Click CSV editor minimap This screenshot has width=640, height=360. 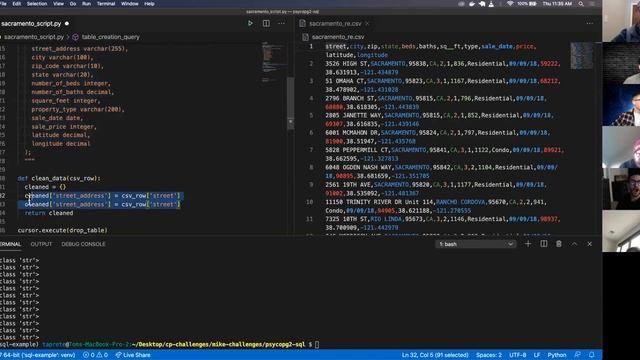tap(582, 55)
